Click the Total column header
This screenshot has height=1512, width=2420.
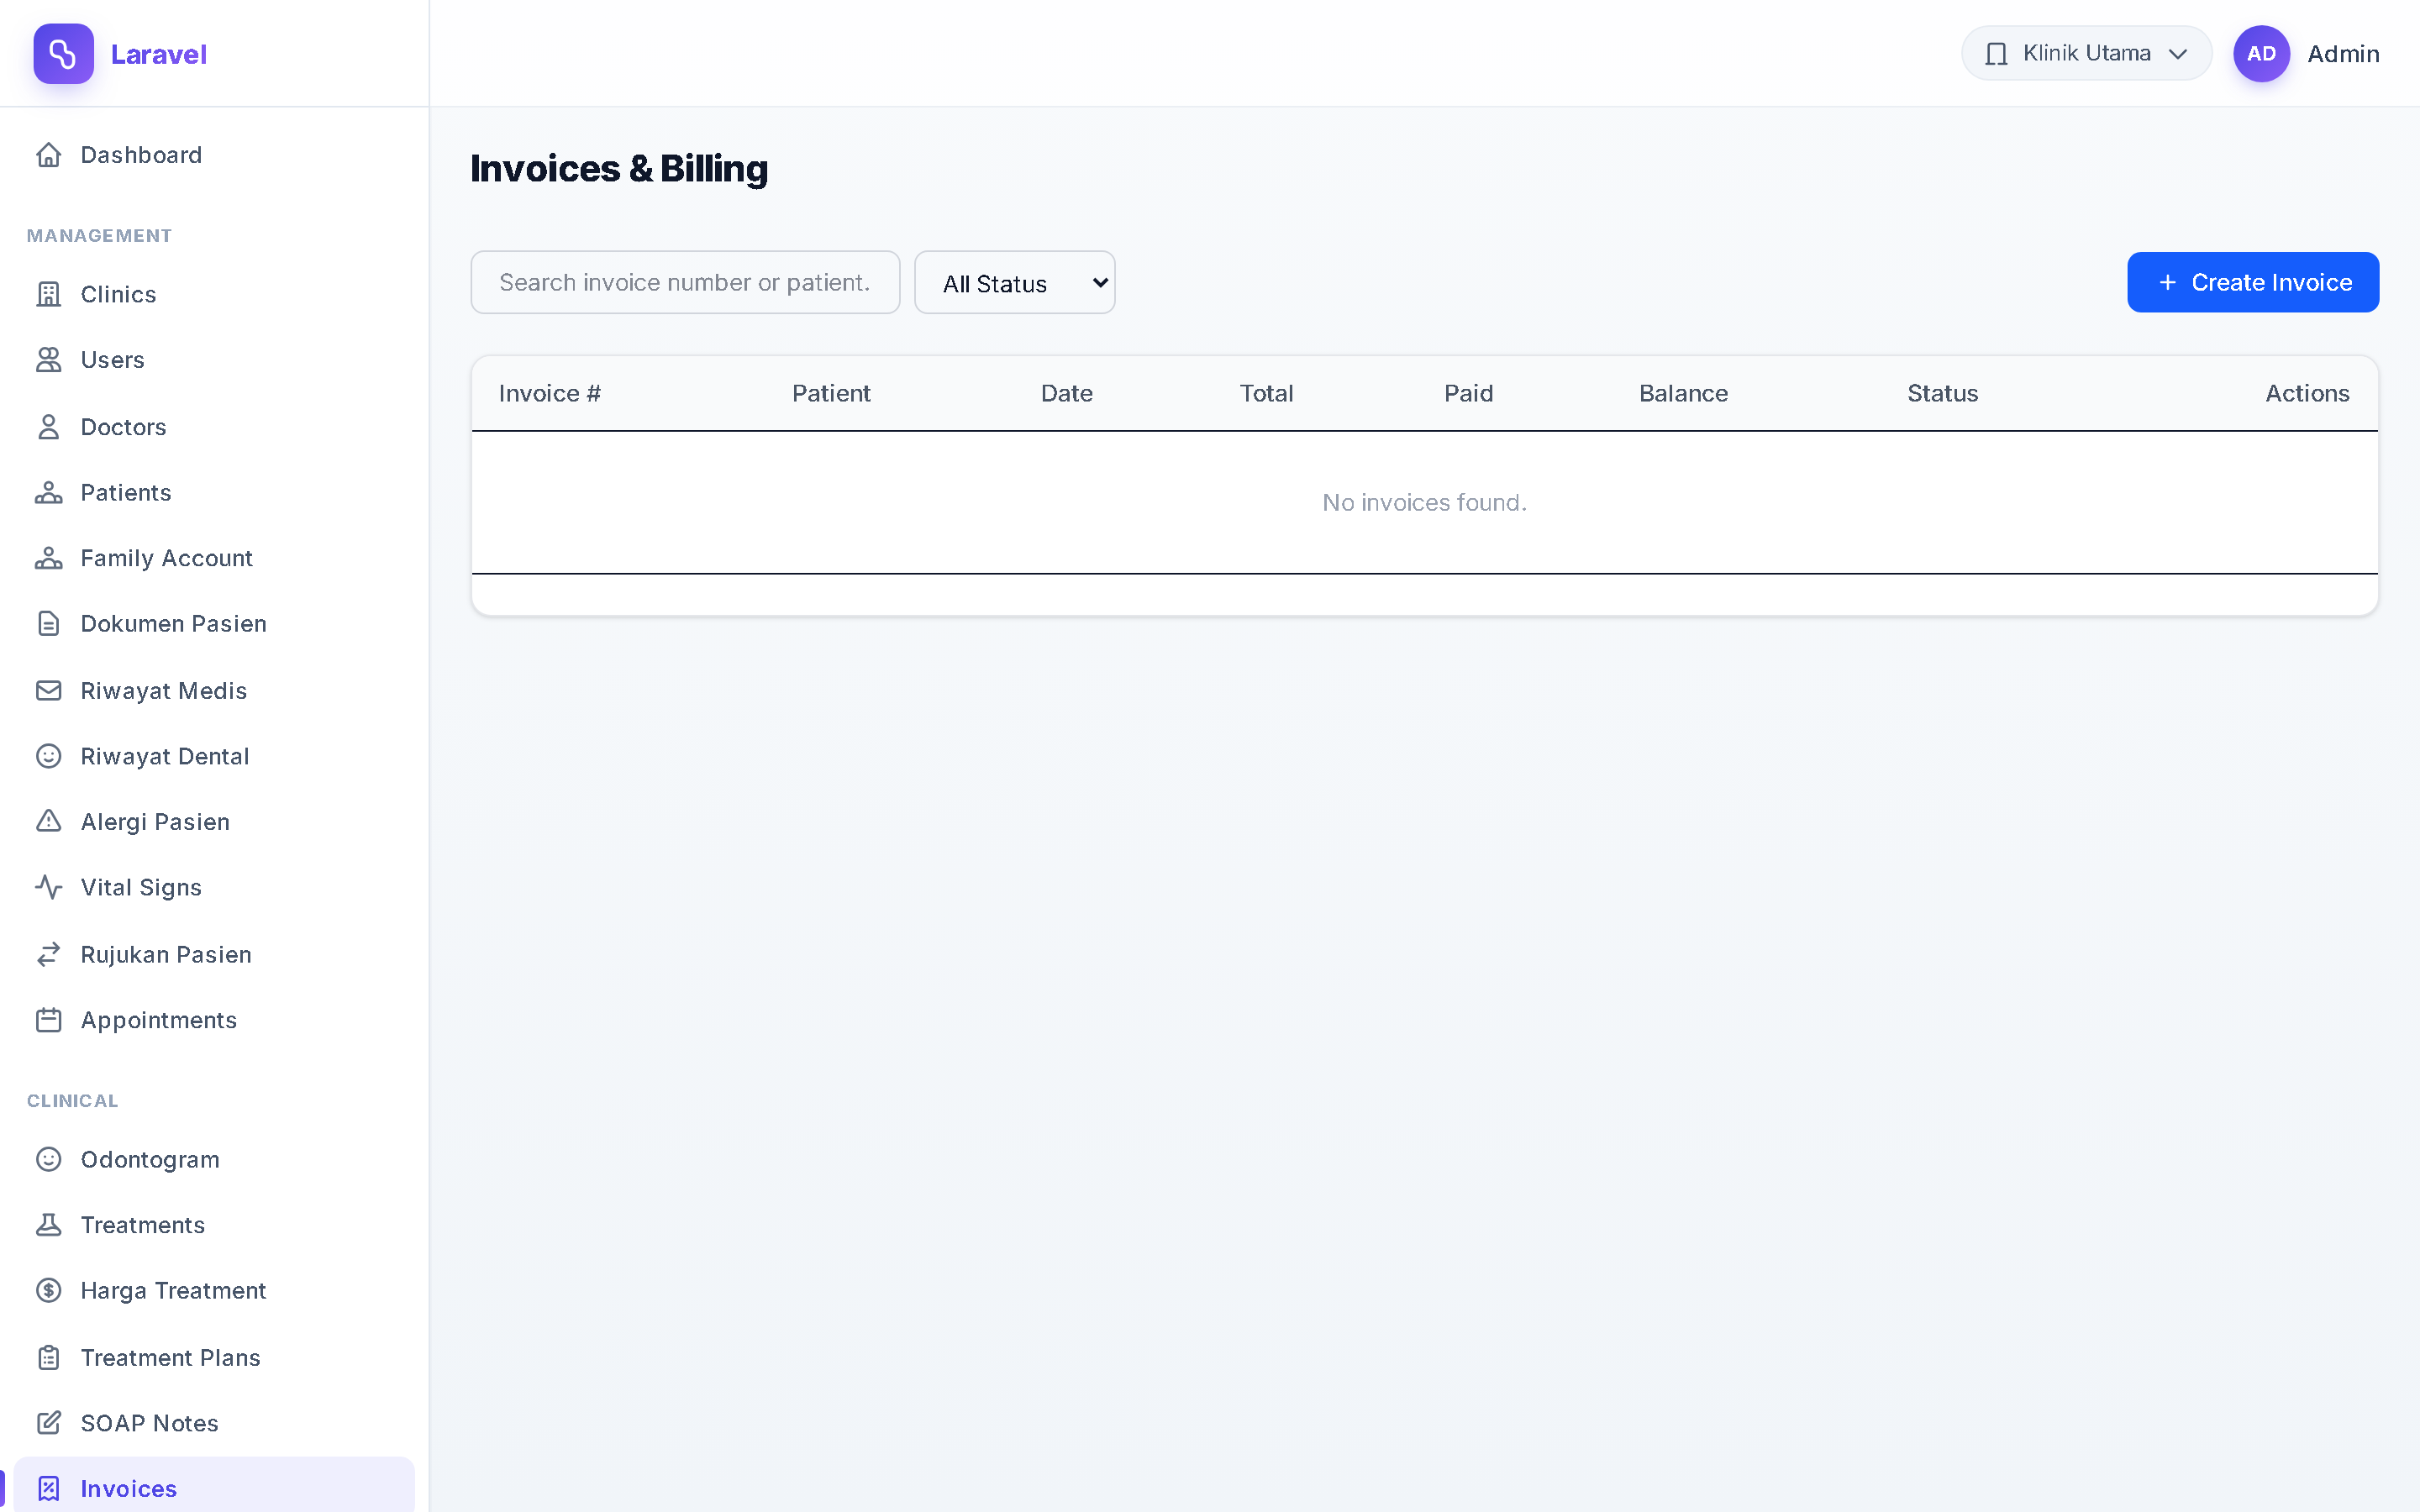(x=1266, y=394)
